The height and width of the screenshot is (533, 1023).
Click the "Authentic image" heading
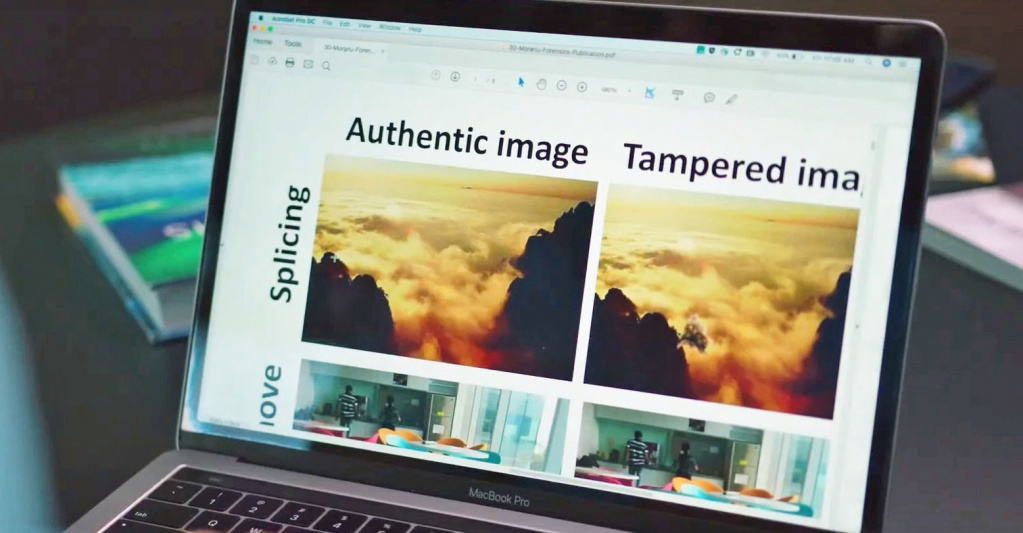[466, 140]
